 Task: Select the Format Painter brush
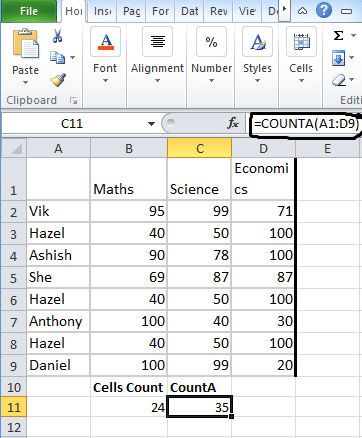(x=58, y=80)
